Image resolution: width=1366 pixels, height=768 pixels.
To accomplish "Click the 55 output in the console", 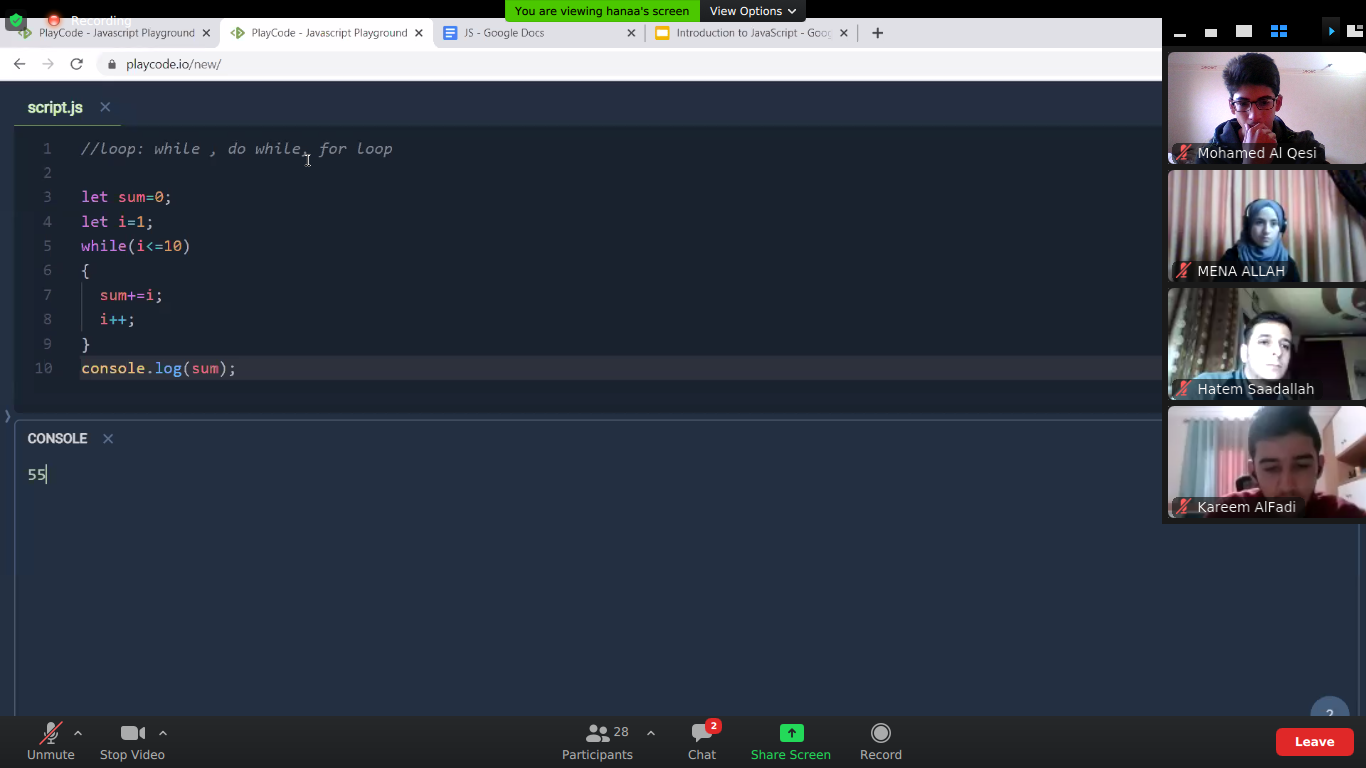I will (37, 475).
